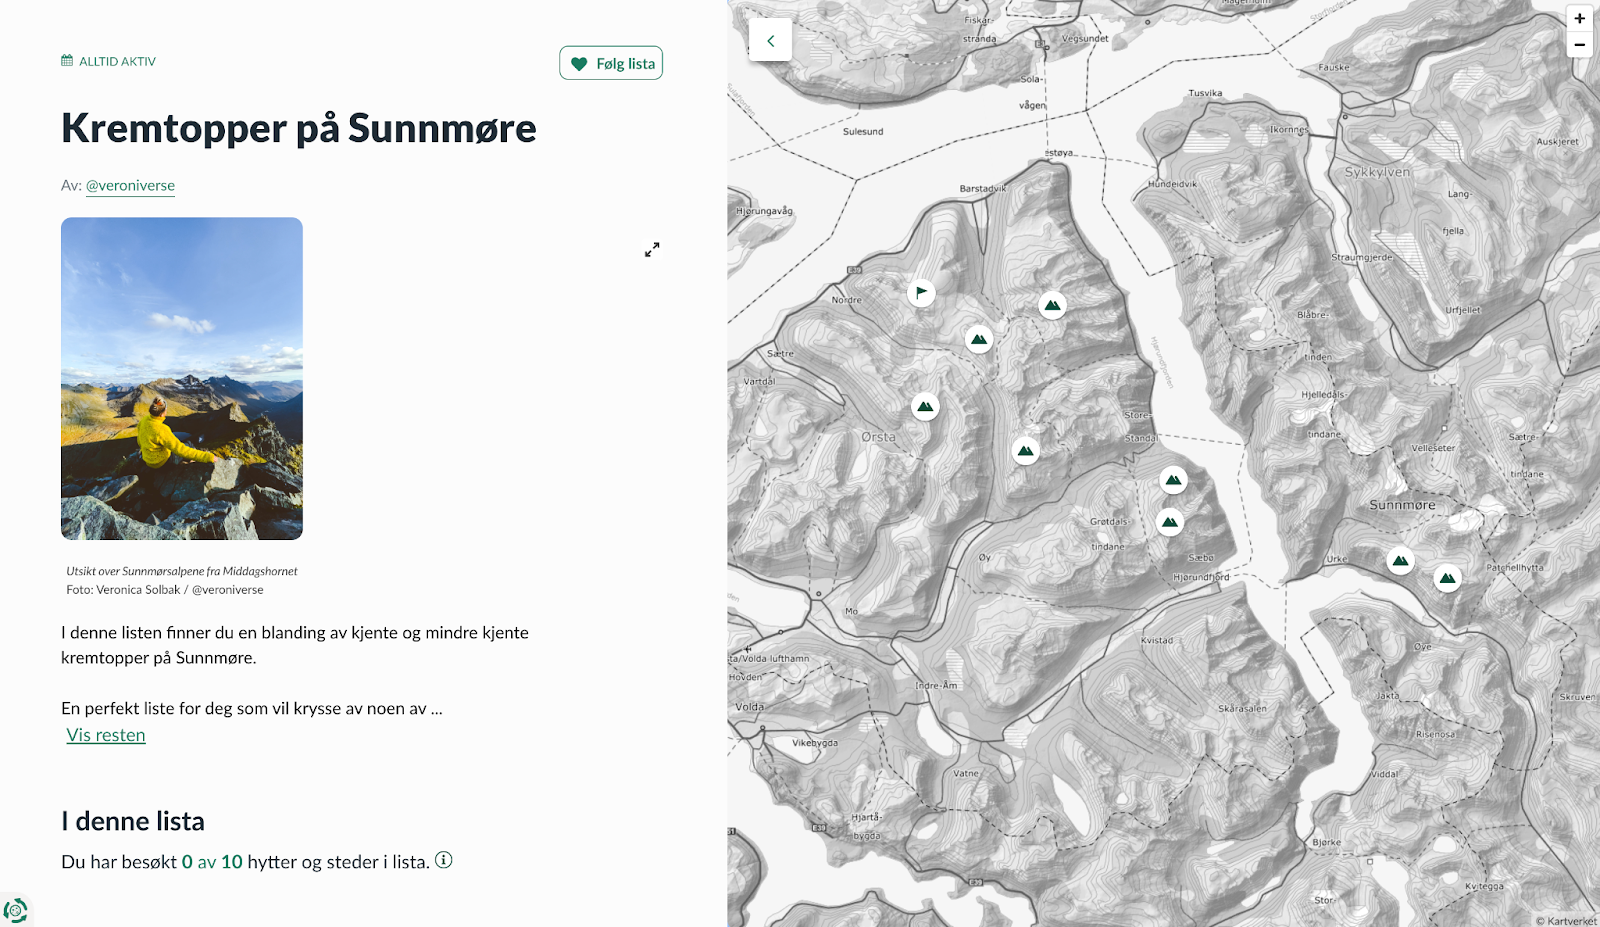
Task: Select the mountain marker just above Sæbø
Action: tap(1169, 522)
